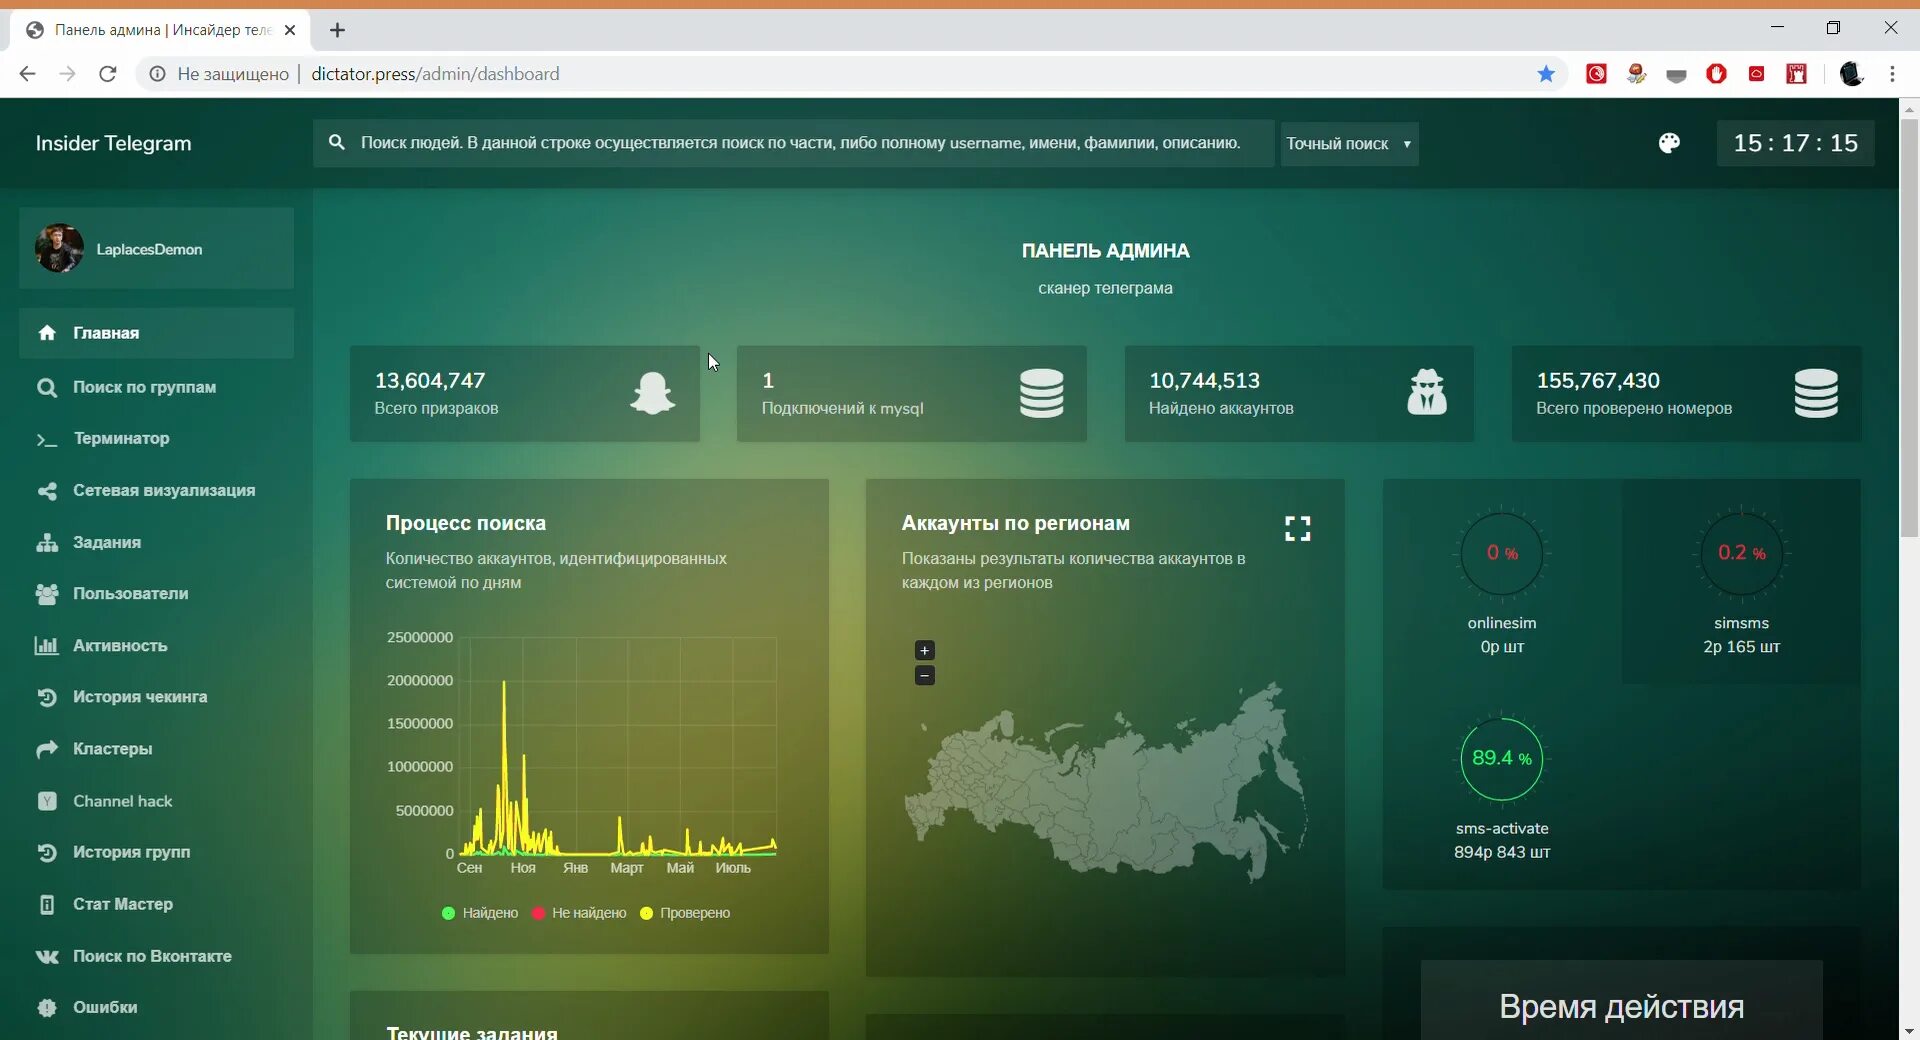The height and width of the screenshot is (1040, 1920).
Task: Open Сетевая визуализация via its network icon
Action: (47, 491)
